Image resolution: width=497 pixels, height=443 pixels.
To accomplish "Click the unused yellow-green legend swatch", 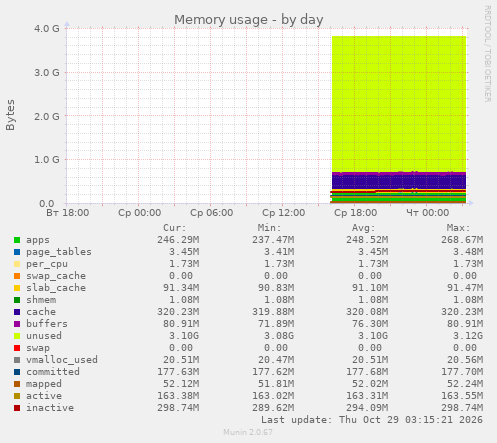I will 17,336.
